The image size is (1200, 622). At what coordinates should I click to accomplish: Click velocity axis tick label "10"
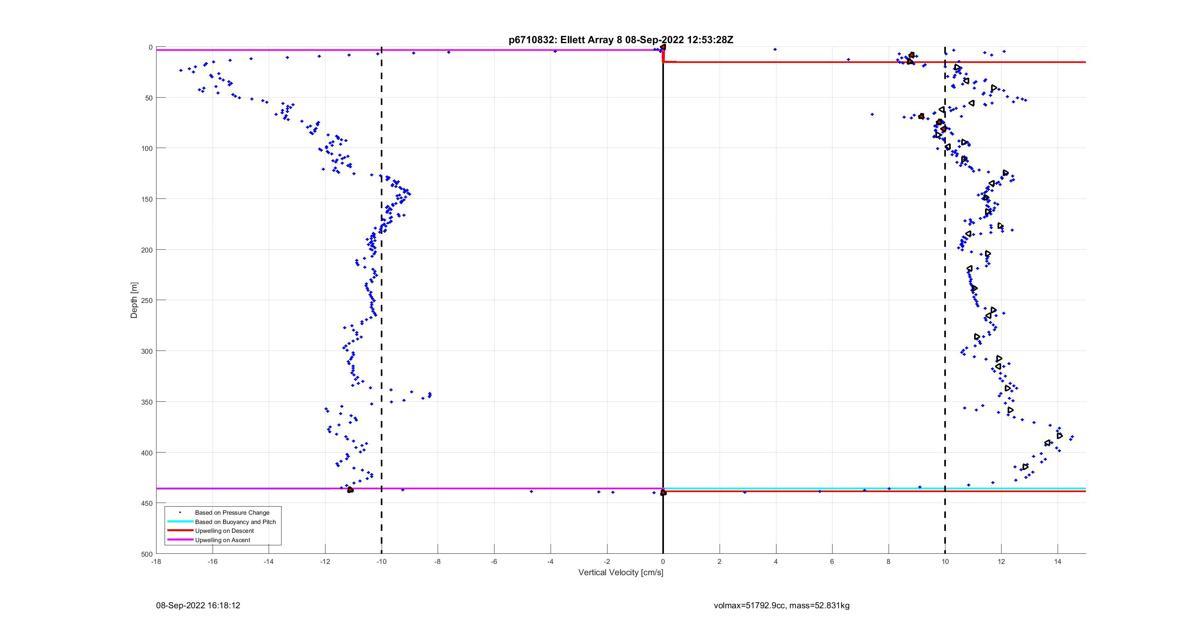945,562
